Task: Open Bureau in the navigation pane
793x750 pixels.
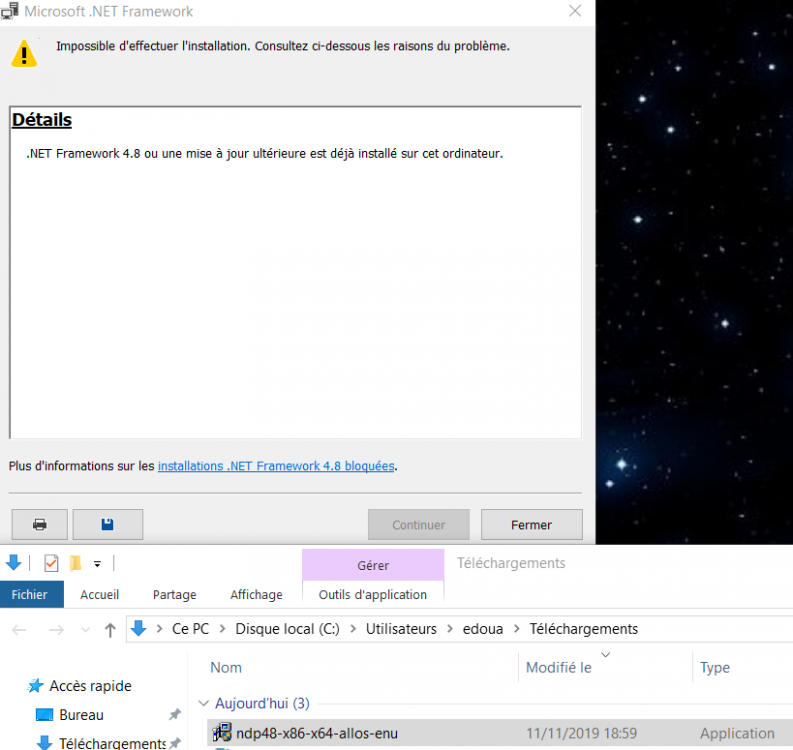Action: point(81,715)
